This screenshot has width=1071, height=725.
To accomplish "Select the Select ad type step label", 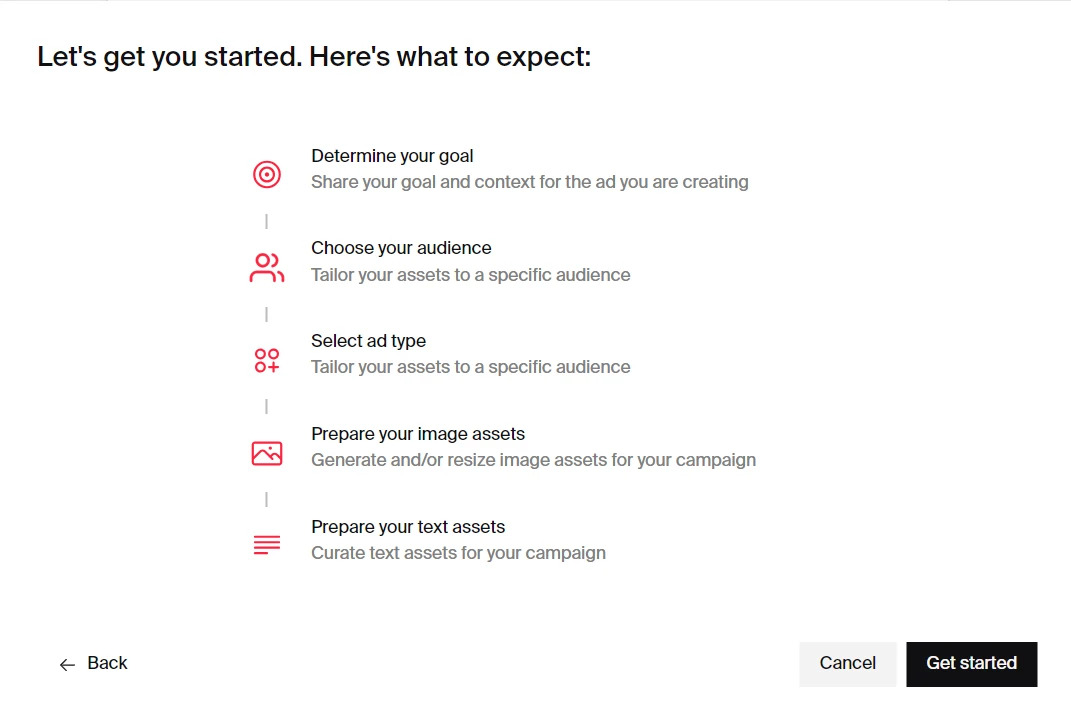I will click(x=367, y=340).
